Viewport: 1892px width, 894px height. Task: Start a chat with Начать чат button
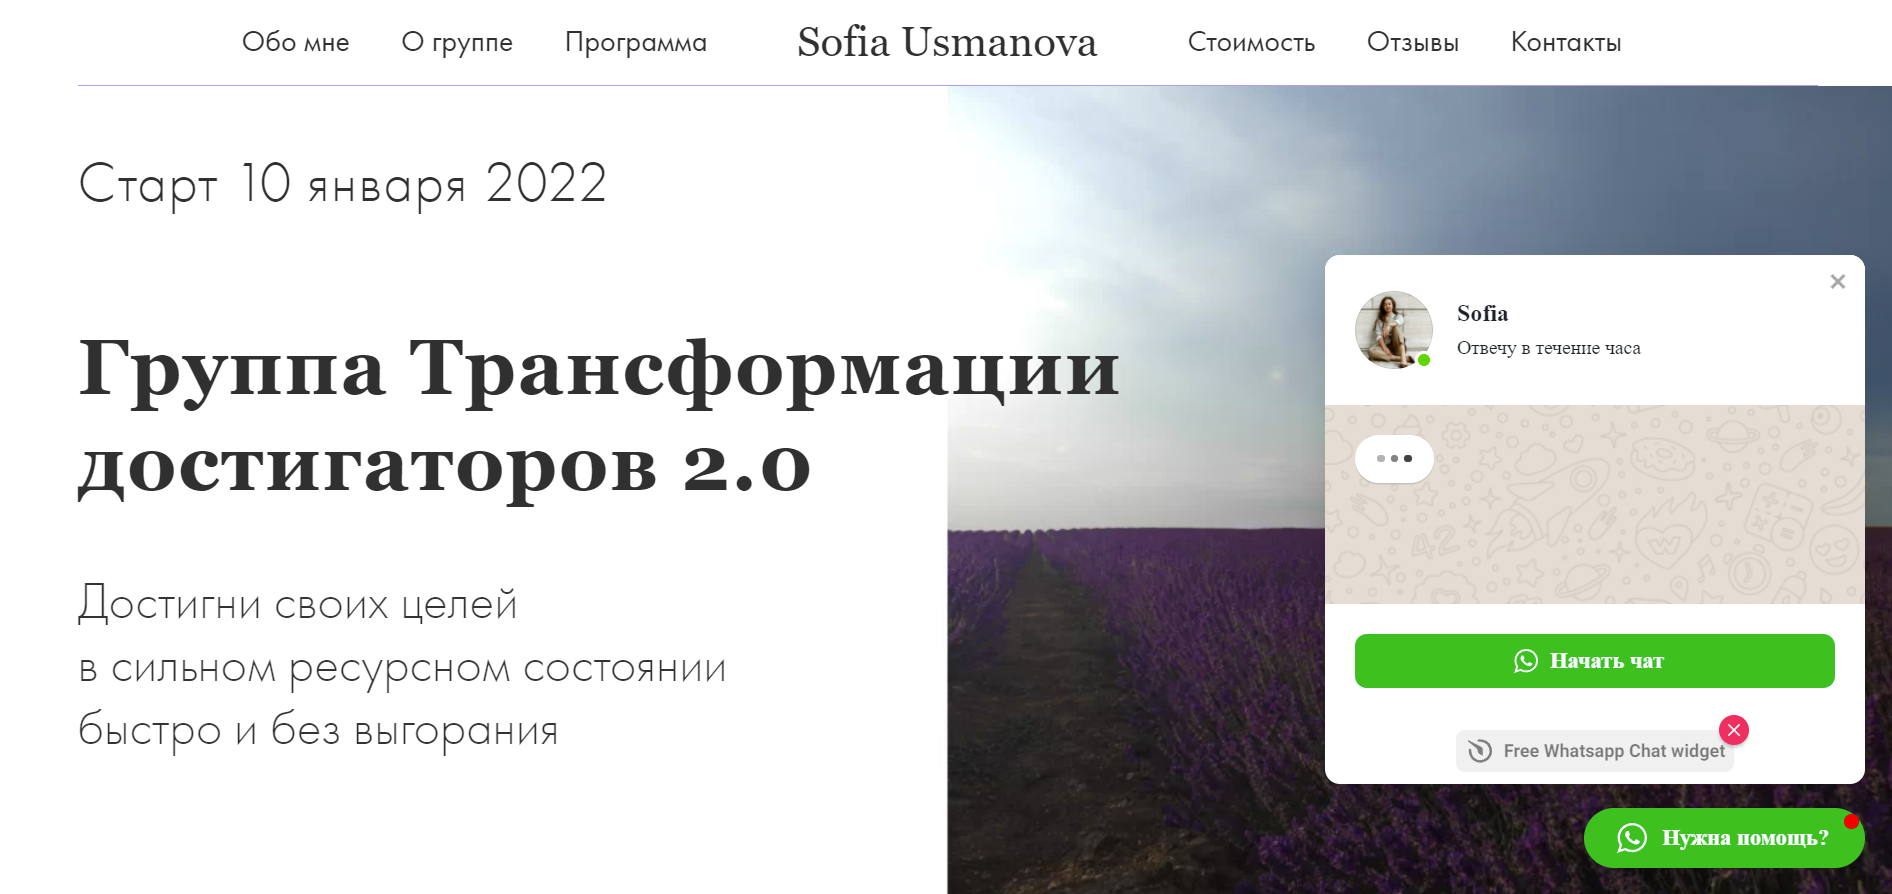point(1595,661)
